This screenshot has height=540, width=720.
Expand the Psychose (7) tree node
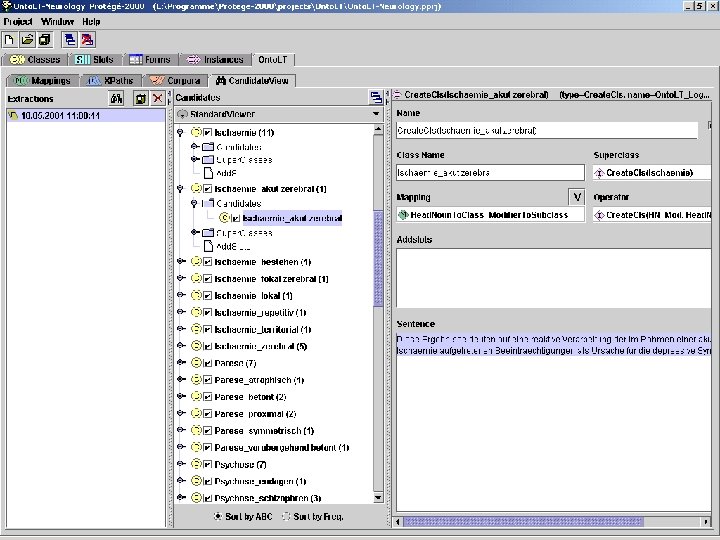tap(180, 465)
